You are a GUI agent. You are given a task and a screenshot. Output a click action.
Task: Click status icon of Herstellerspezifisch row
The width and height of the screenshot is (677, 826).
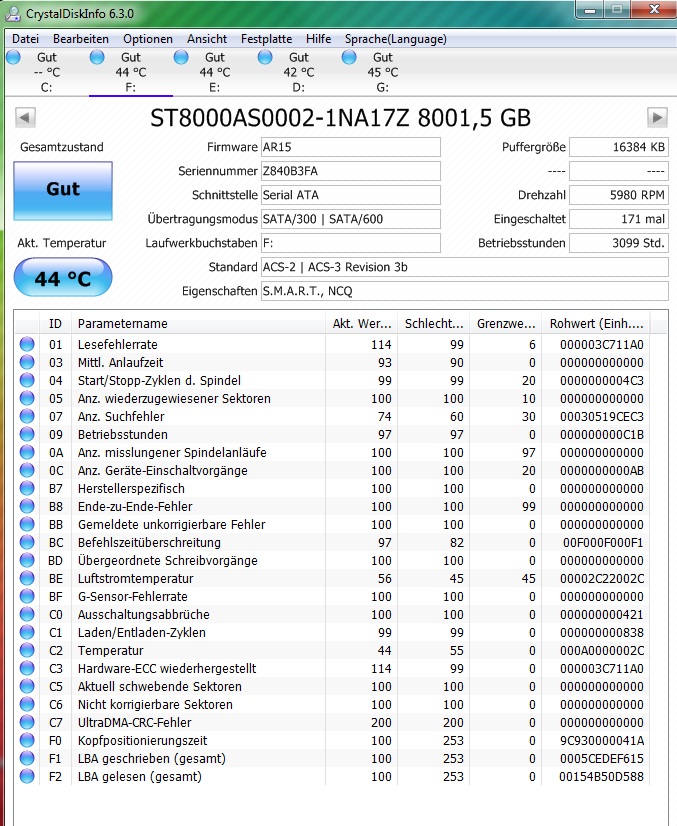27,488
